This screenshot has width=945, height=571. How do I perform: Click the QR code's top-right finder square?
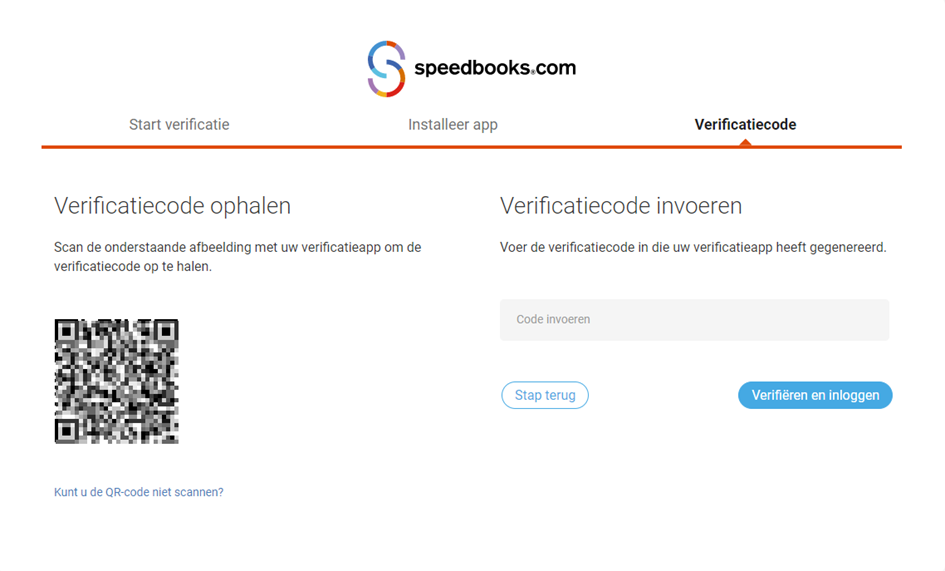click(x=164, y=333)
